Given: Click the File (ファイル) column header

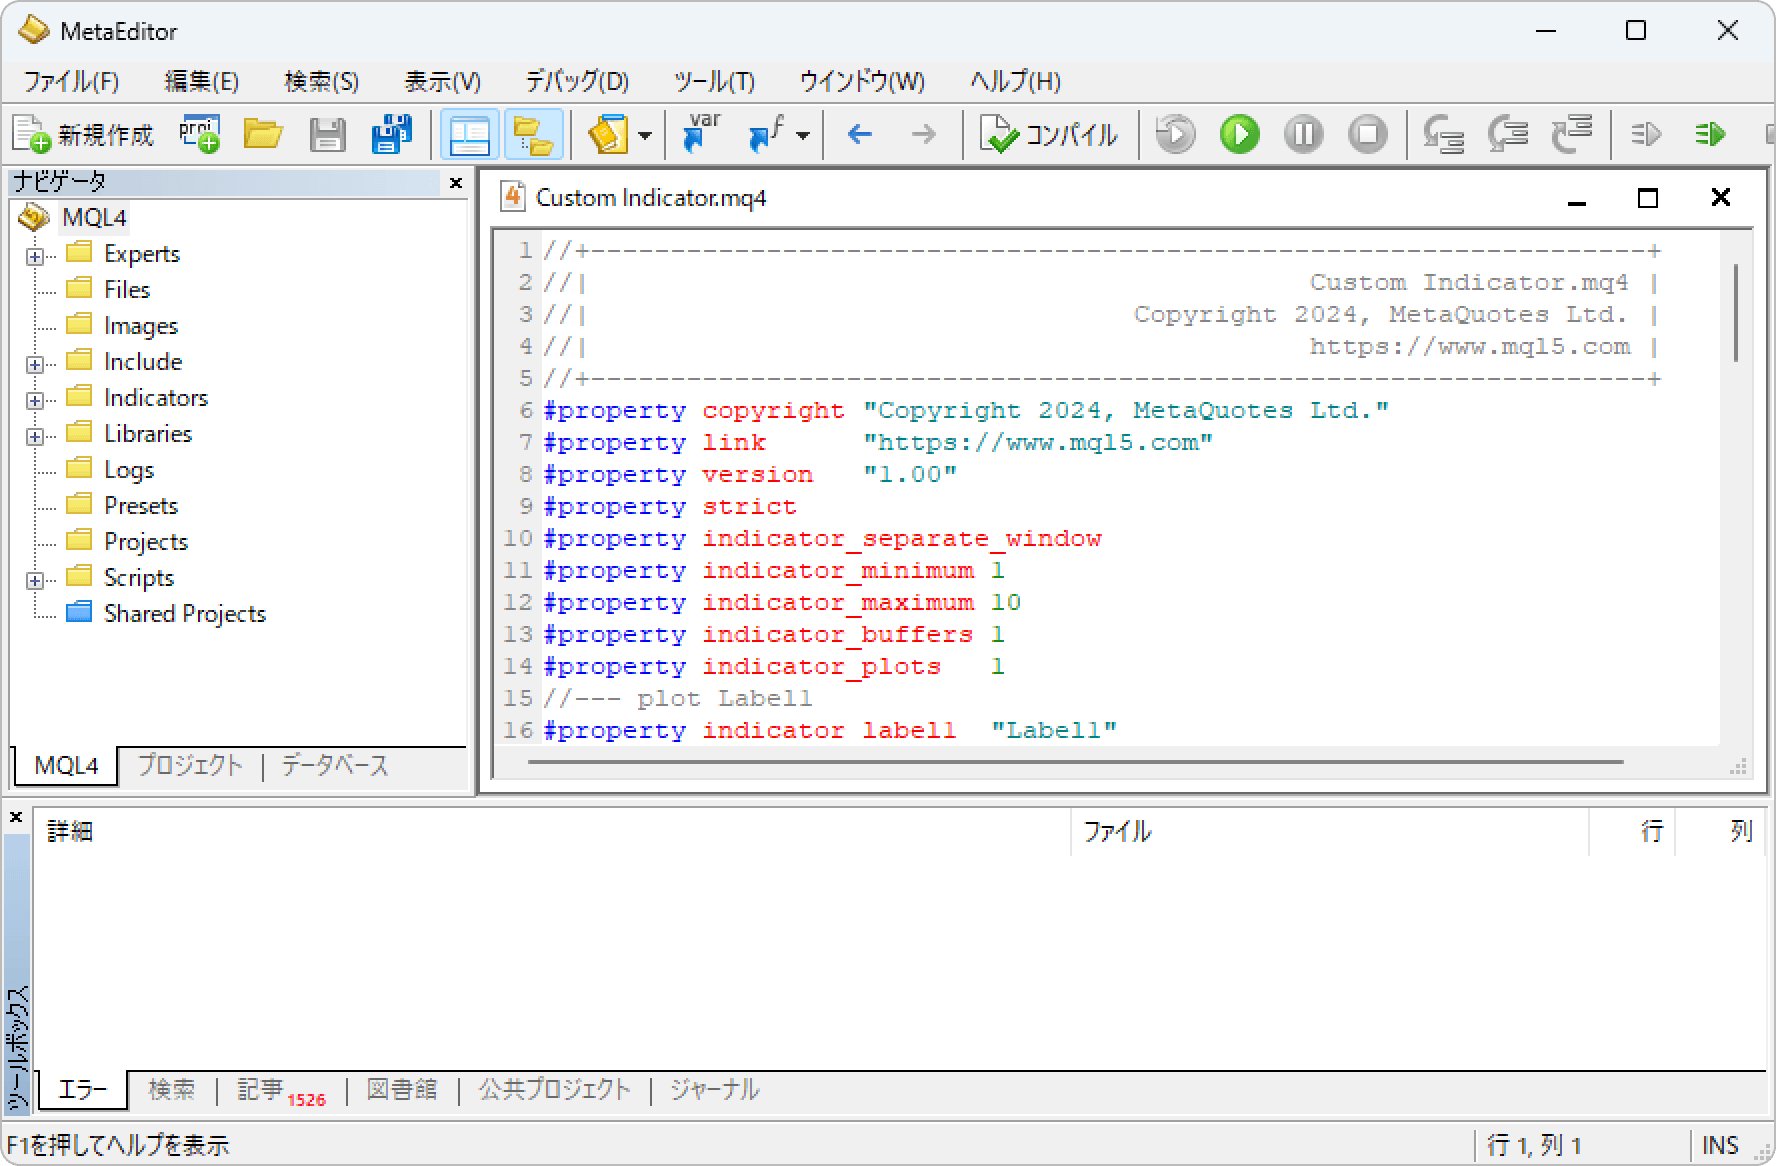Looking at the screenshot, I should [1330, 831].
